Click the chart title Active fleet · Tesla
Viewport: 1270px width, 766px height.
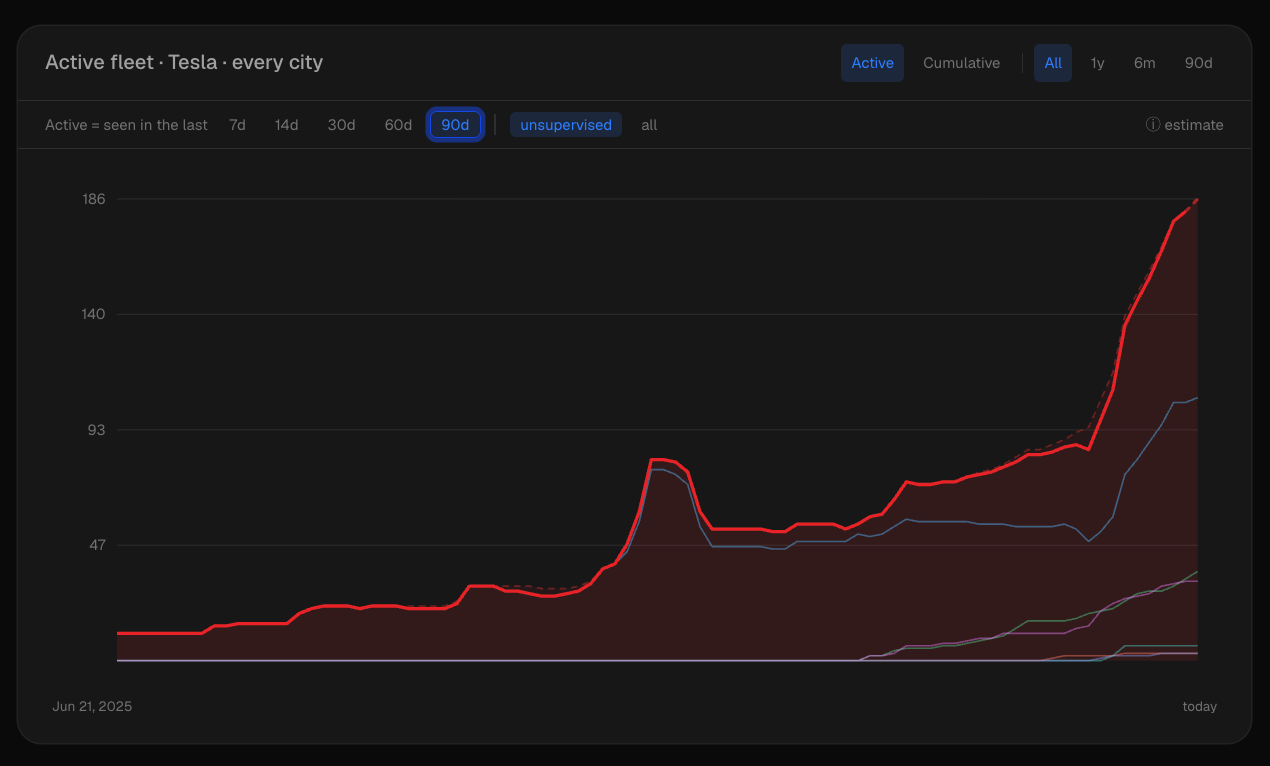tap(184, 62)
